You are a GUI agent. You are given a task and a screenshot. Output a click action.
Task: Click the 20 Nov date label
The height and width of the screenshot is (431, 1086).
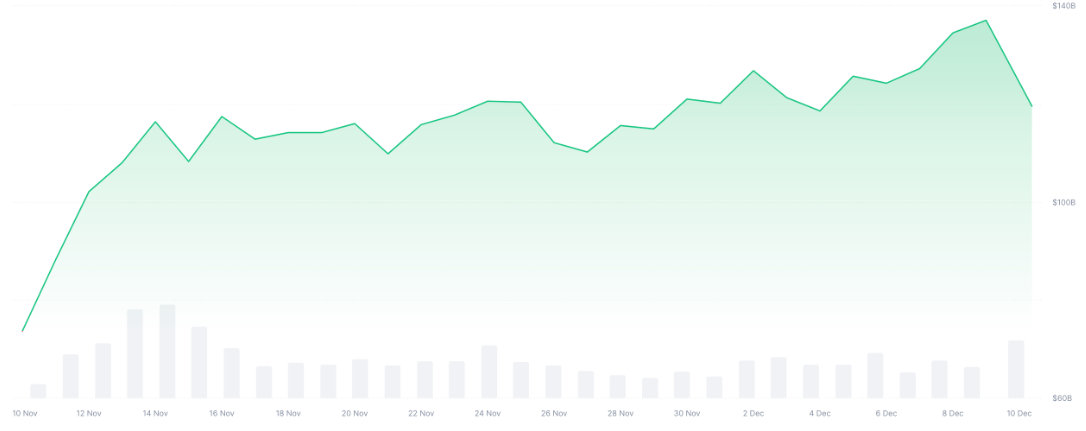(354, 413)
